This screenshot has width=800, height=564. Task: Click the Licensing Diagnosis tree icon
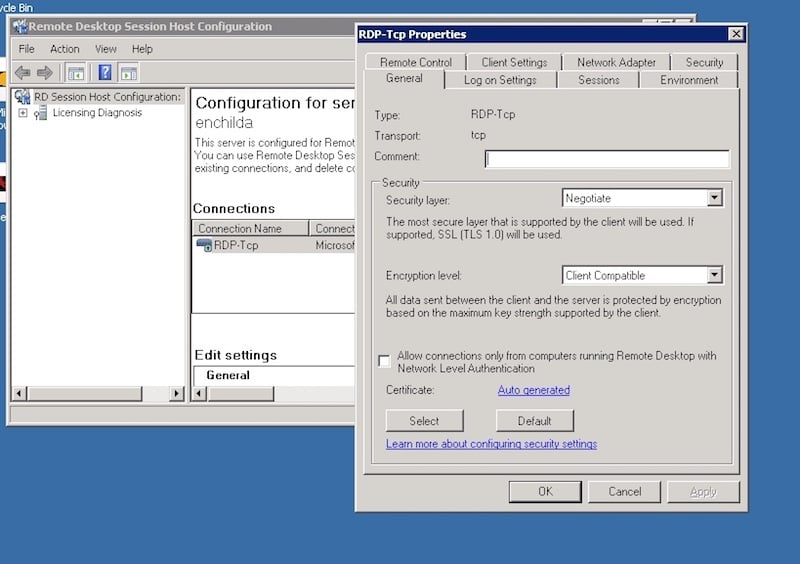tap(40, 113)
